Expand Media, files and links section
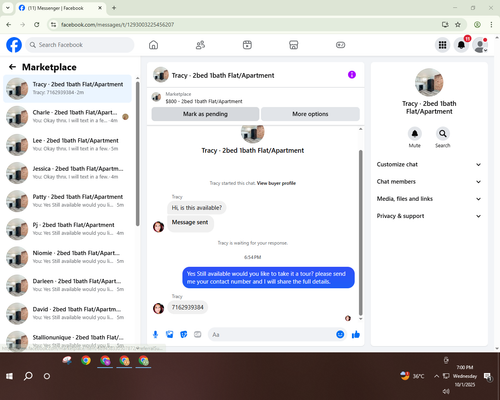Image resolution: width=500 pixels, height=400 pixels. point(429,199)
